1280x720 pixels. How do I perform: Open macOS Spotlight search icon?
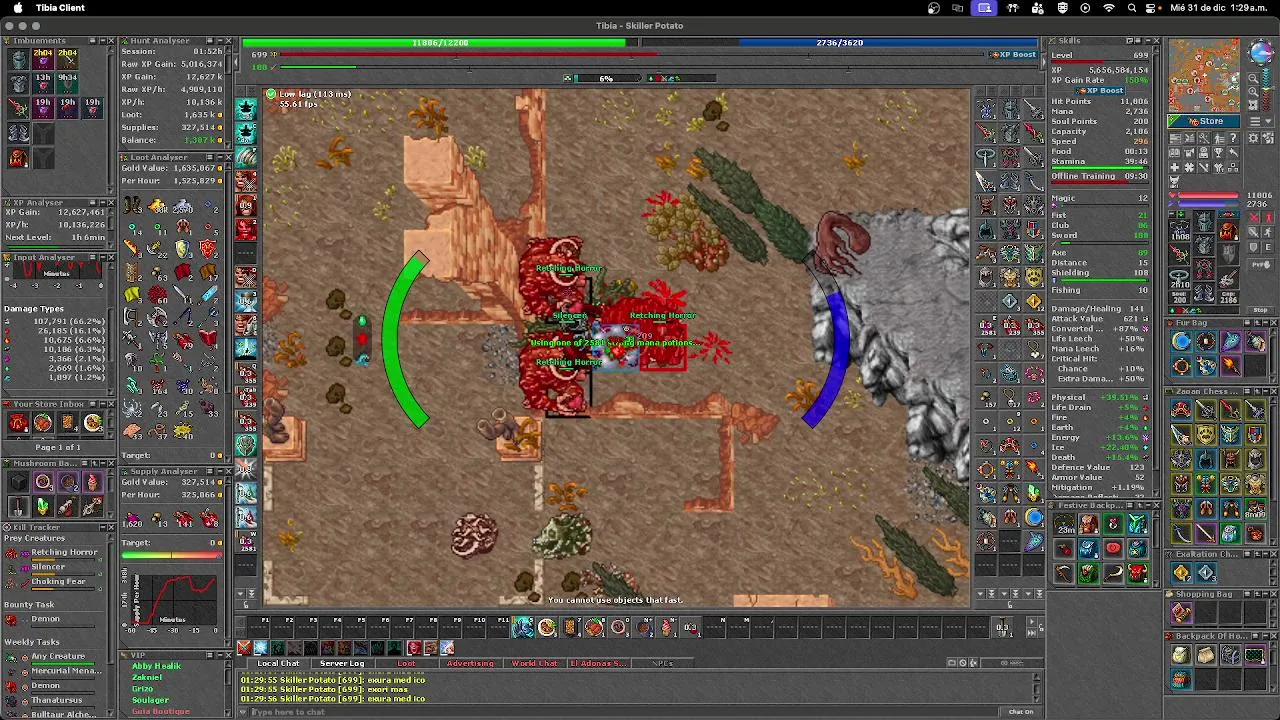[x=1132, y=8]
